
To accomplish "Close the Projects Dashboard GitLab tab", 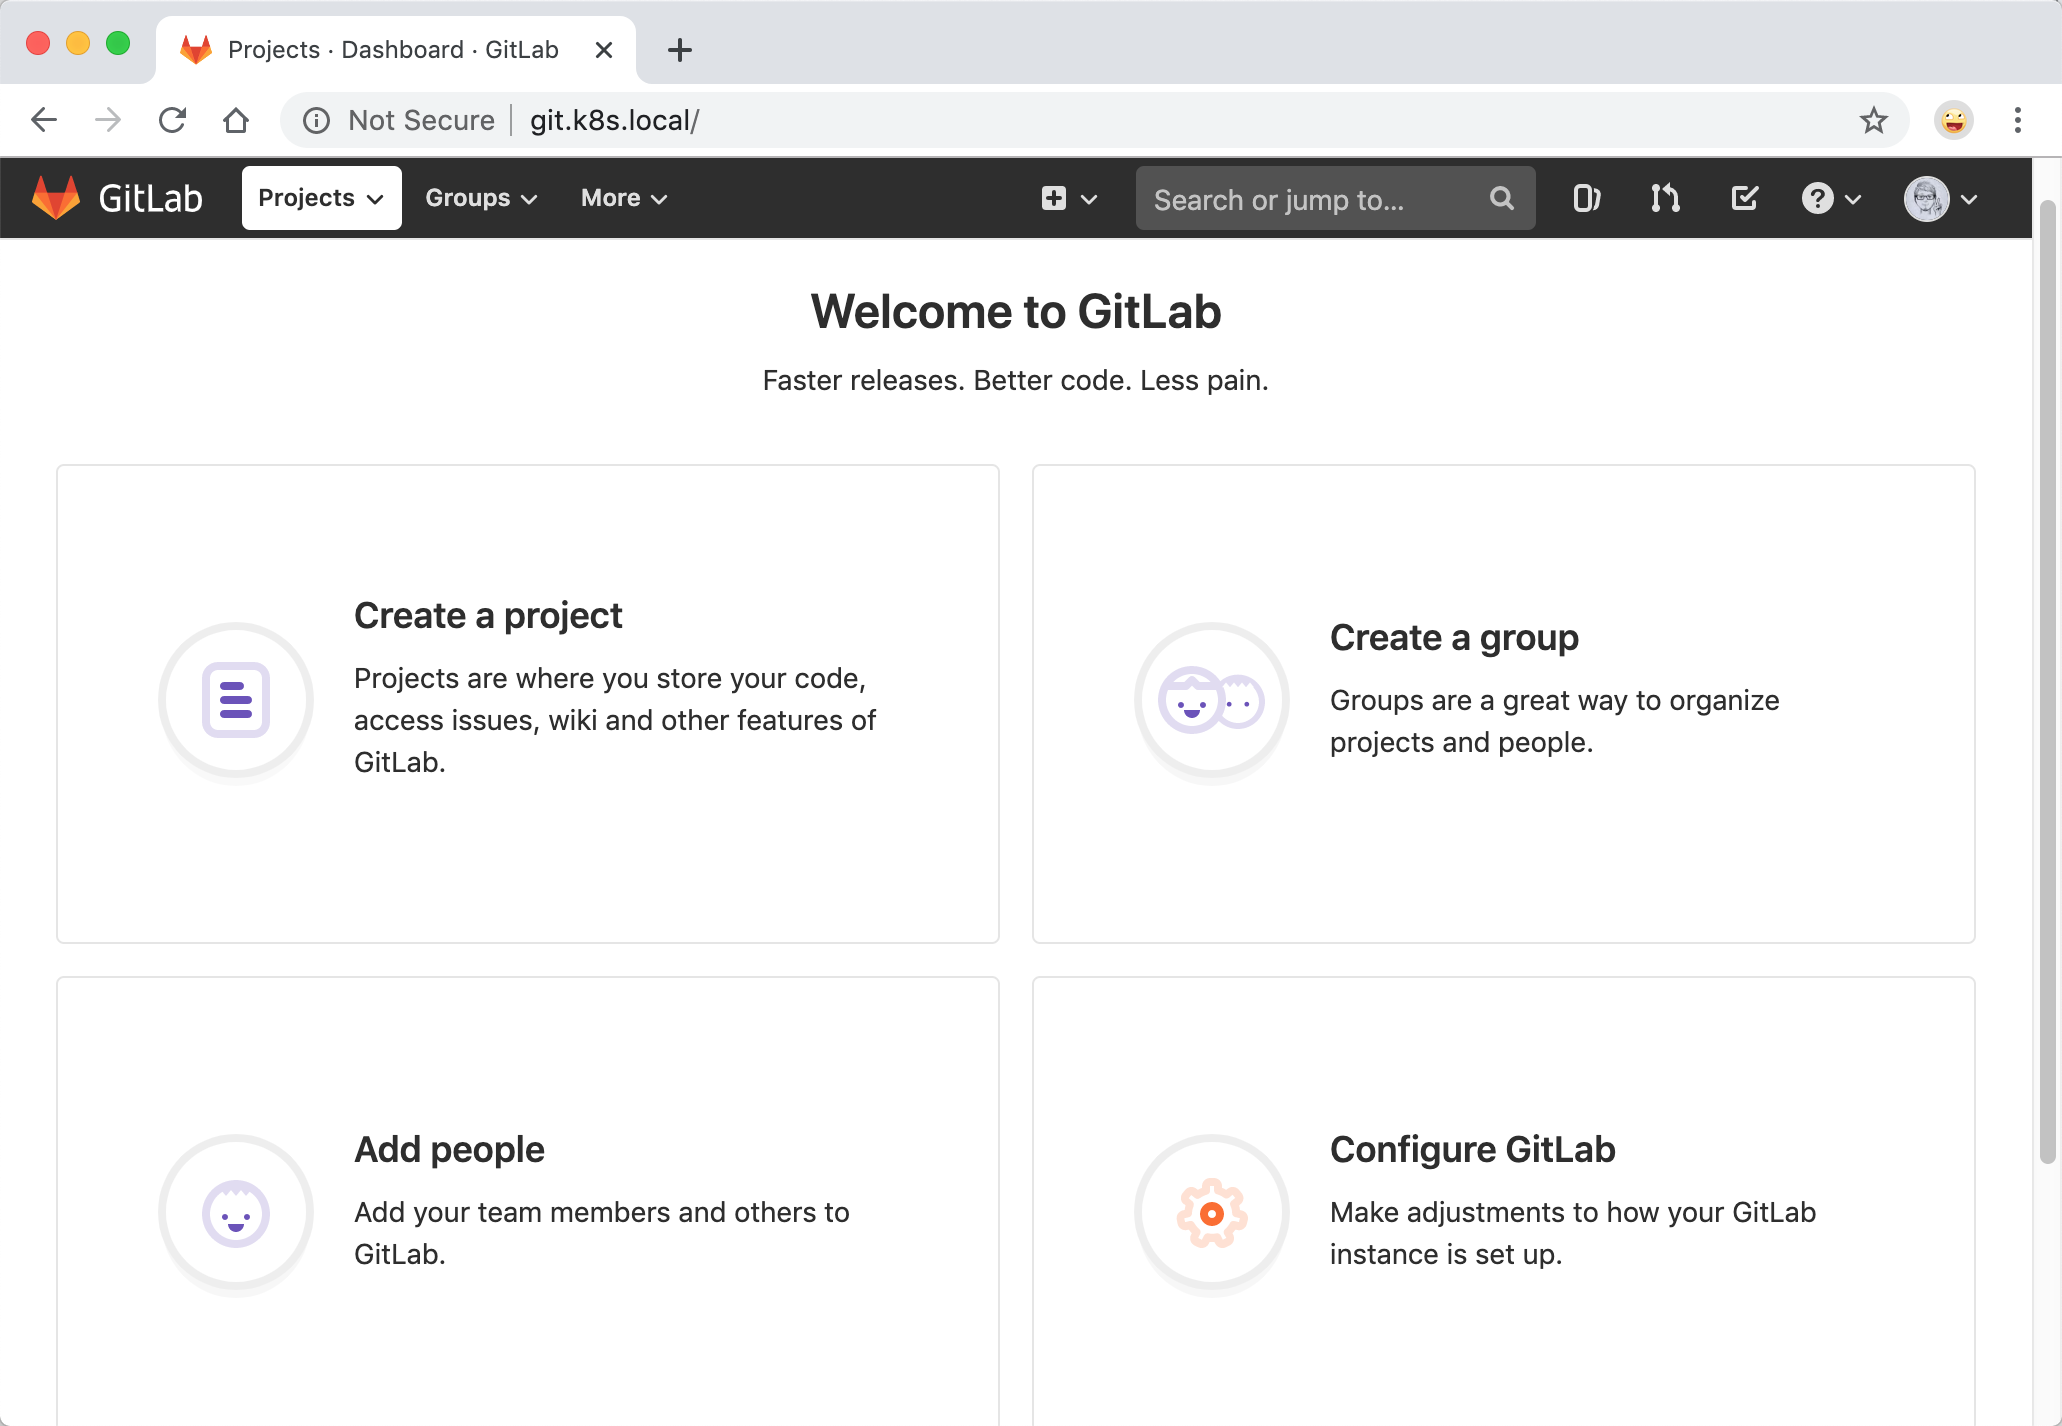I will (x=604, y=50).
